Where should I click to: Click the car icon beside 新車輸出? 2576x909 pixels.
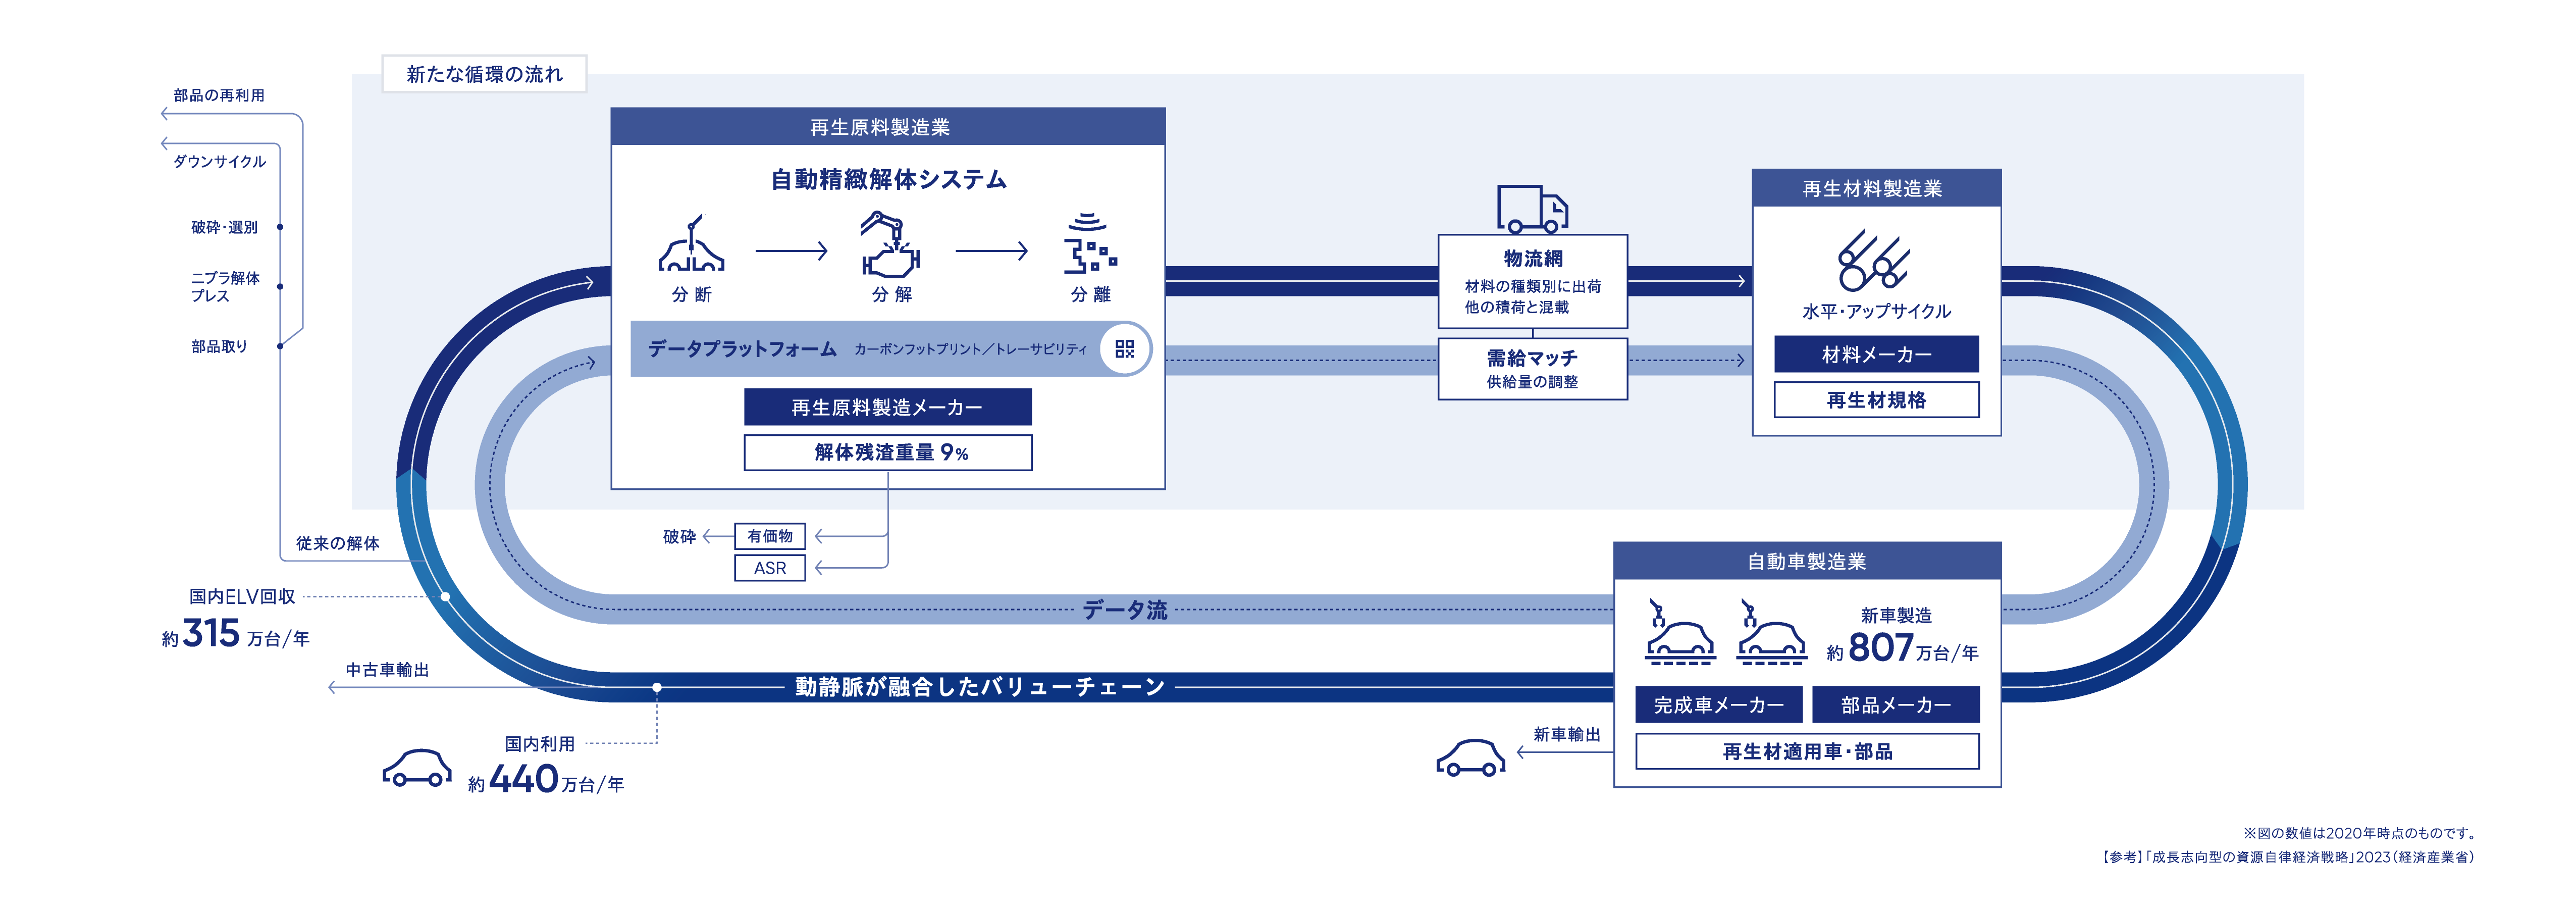1471,758
